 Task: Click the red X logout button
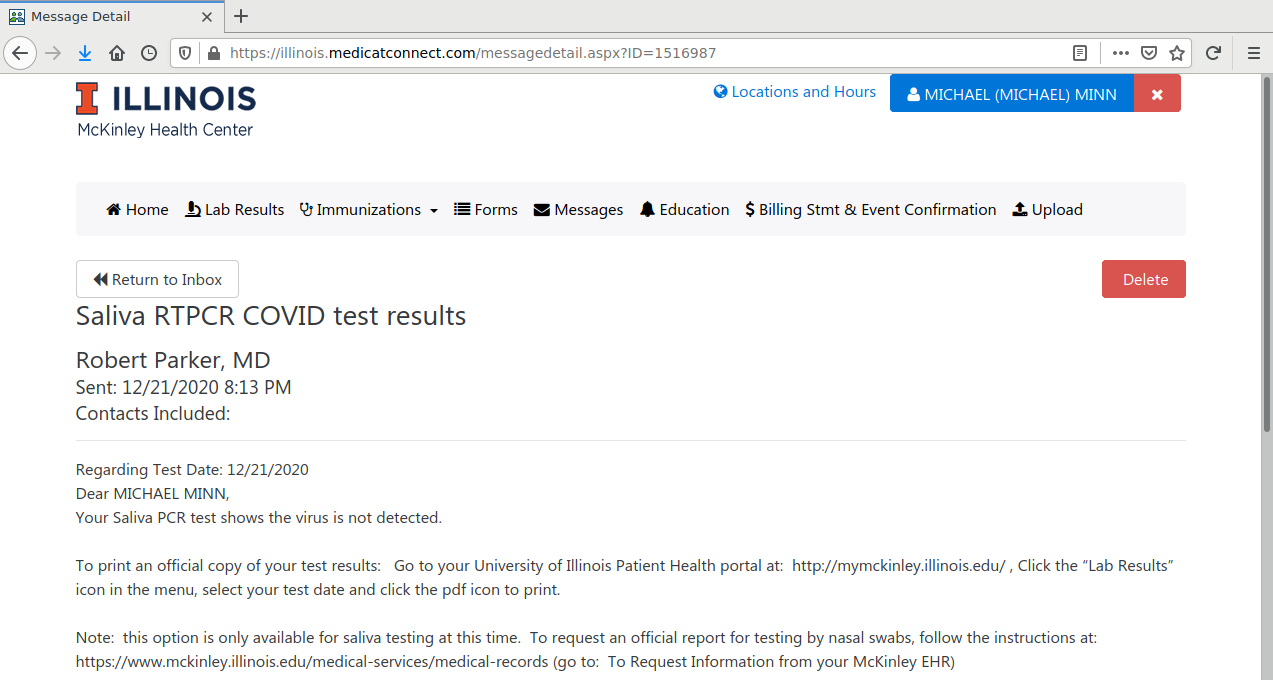(x=1157, y=94)
